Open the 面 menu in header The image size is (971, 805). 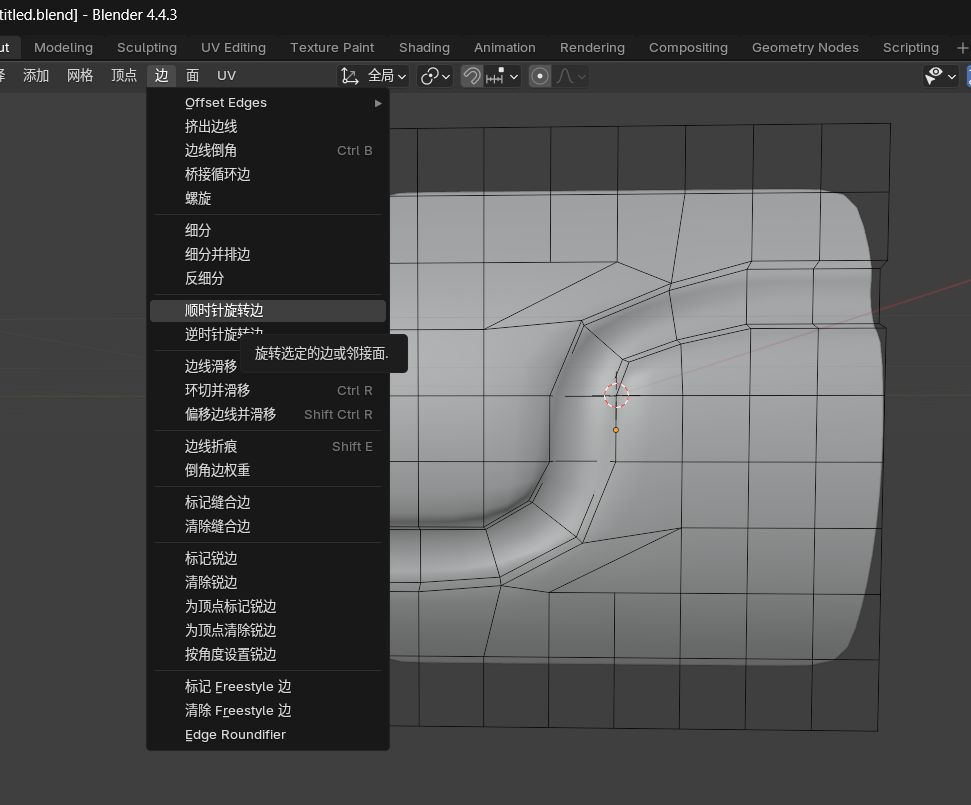click(192, 76)
